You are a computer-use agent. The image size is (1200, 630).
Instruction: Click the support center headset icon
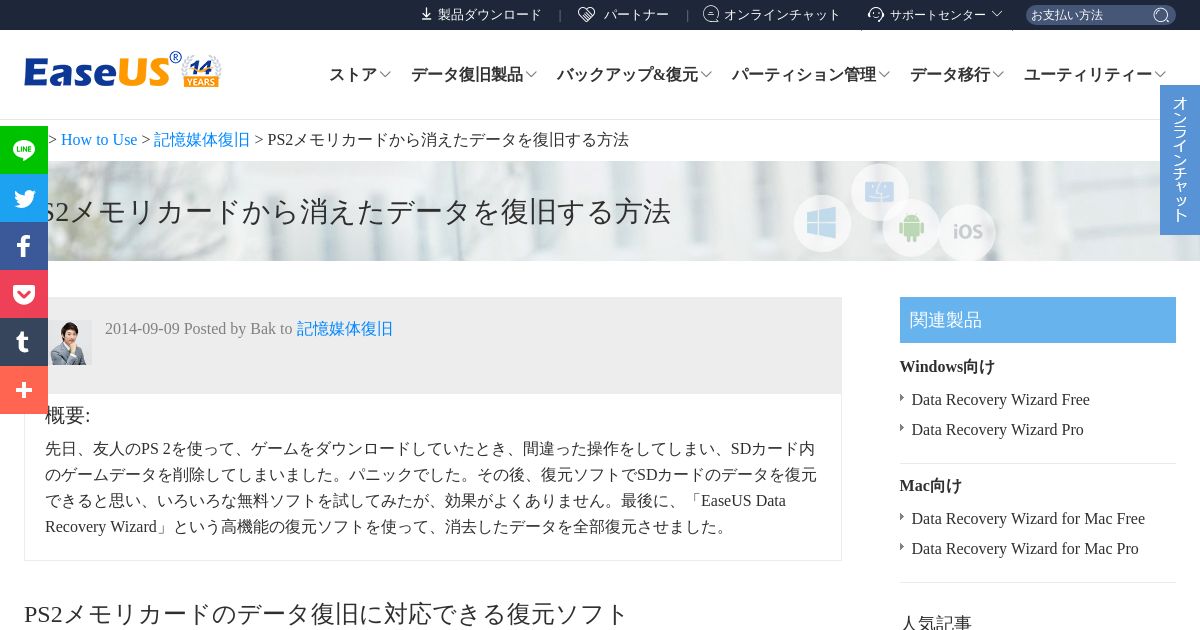(x=876, y=14)
